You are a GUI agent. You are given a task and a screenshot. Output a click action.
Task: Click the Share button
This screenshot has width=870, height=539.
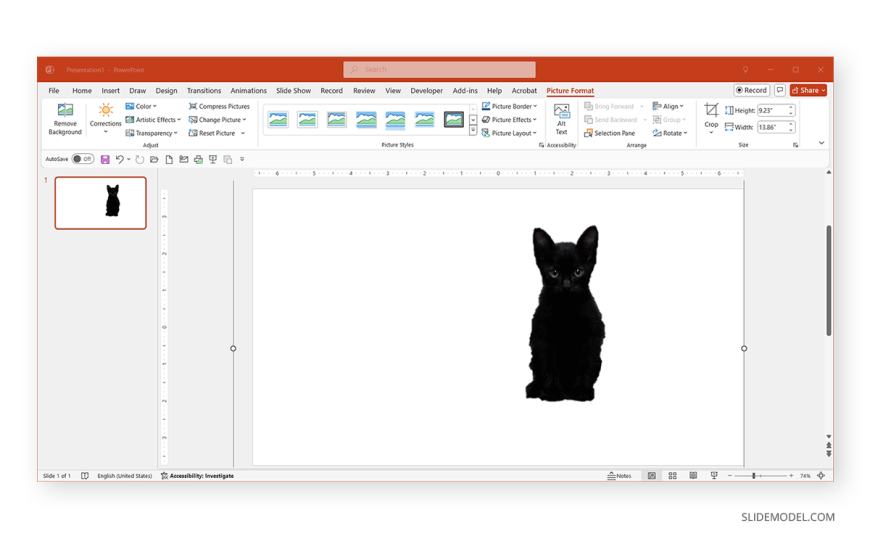(808, 90)
